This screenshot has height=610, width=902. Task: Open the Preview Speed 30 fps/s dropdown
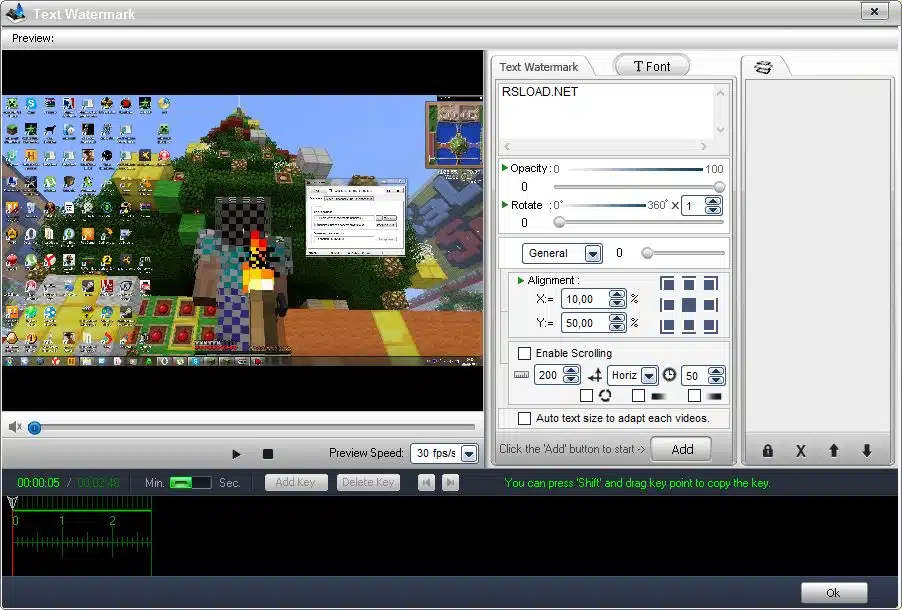pos(469,453)
